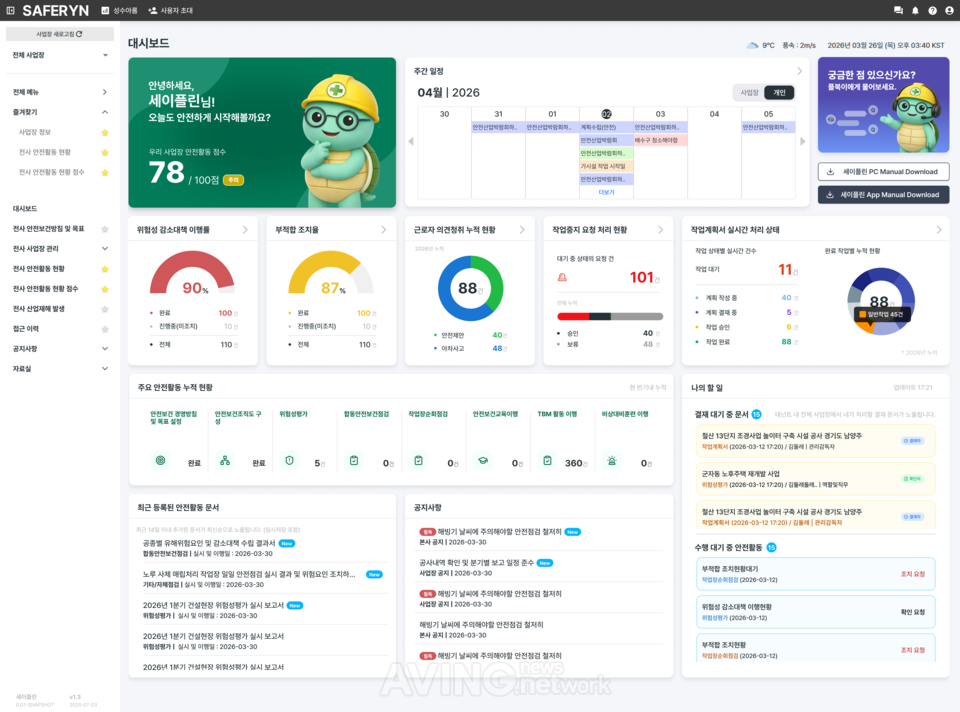Click the 작업장순회점검 clipboard icon
Screen dimensions: 960x712
pyautogui.click(x=419, y=460)
